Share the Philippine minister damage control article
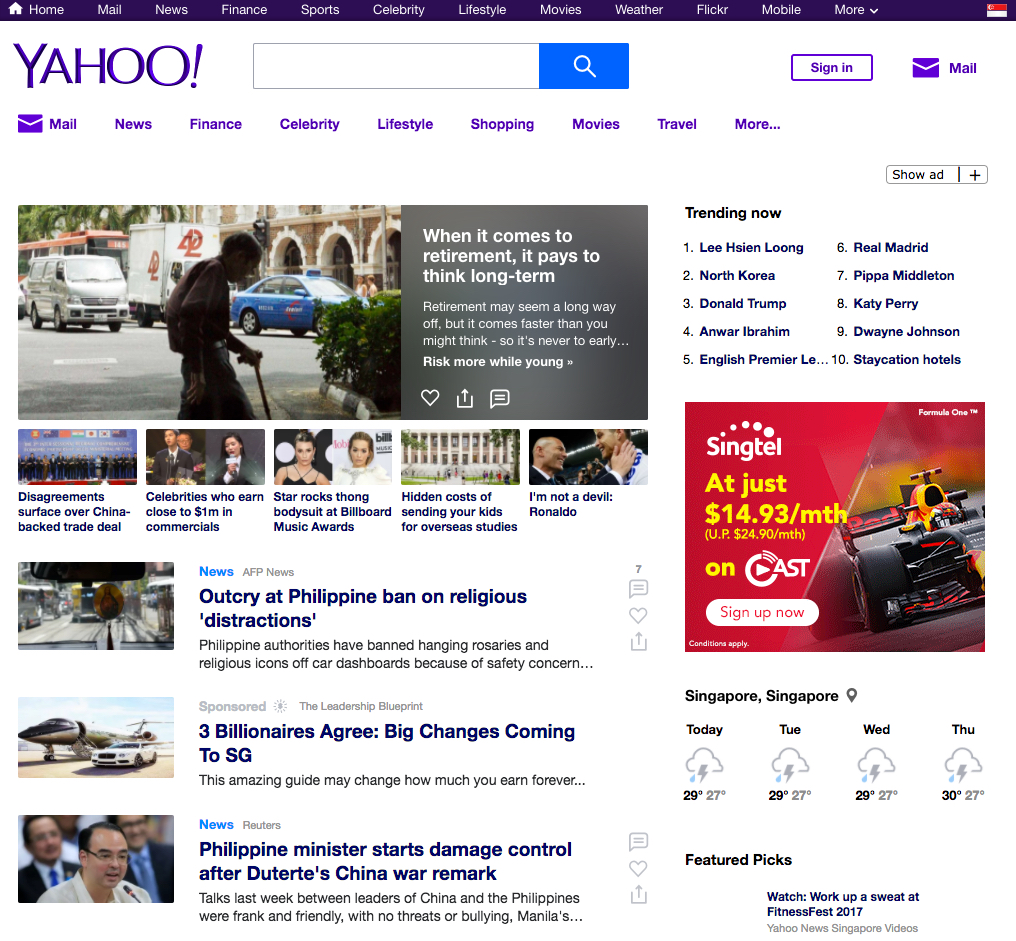The image size is (1016, 941). point(638,894)
